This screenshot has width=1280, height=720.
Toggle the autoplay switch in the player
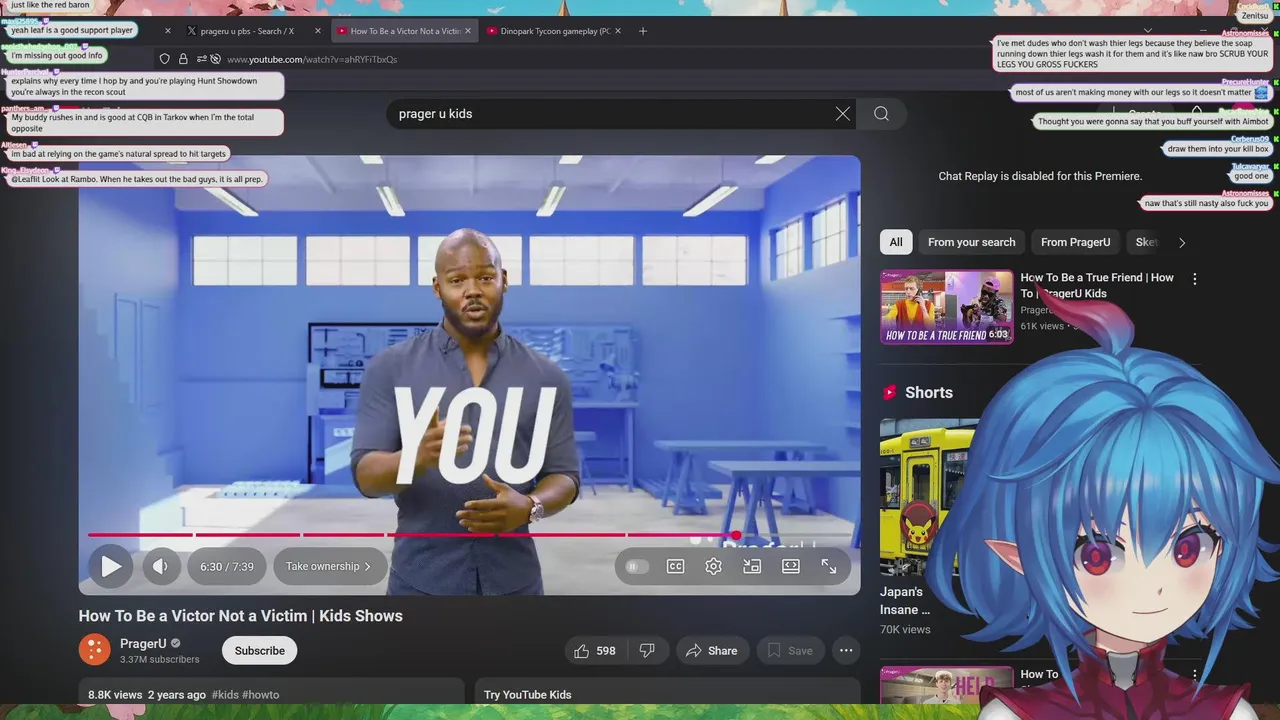[x=636, y=566]
